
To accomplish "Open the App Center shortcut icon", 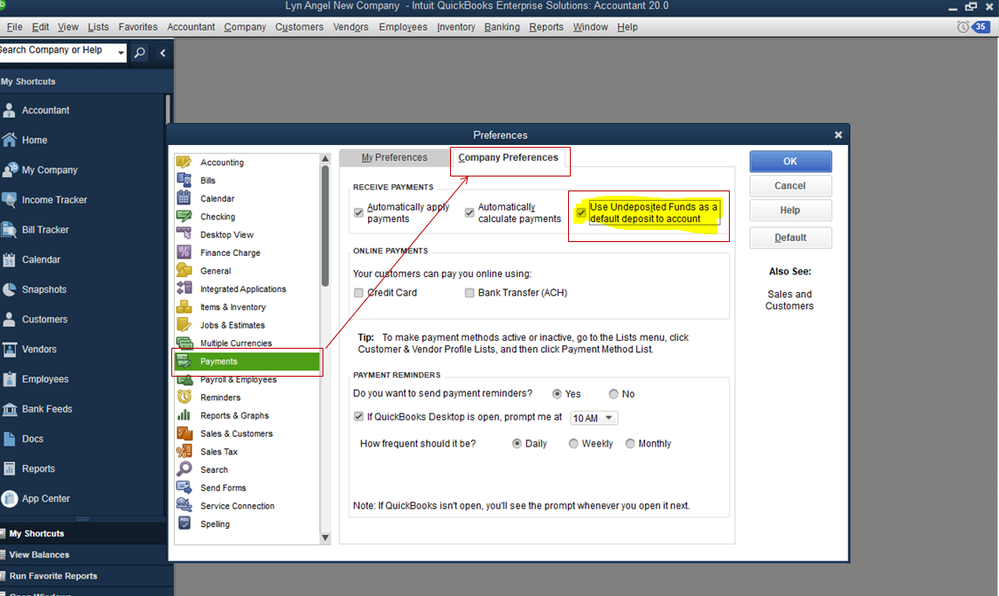I will coord(9,498).
